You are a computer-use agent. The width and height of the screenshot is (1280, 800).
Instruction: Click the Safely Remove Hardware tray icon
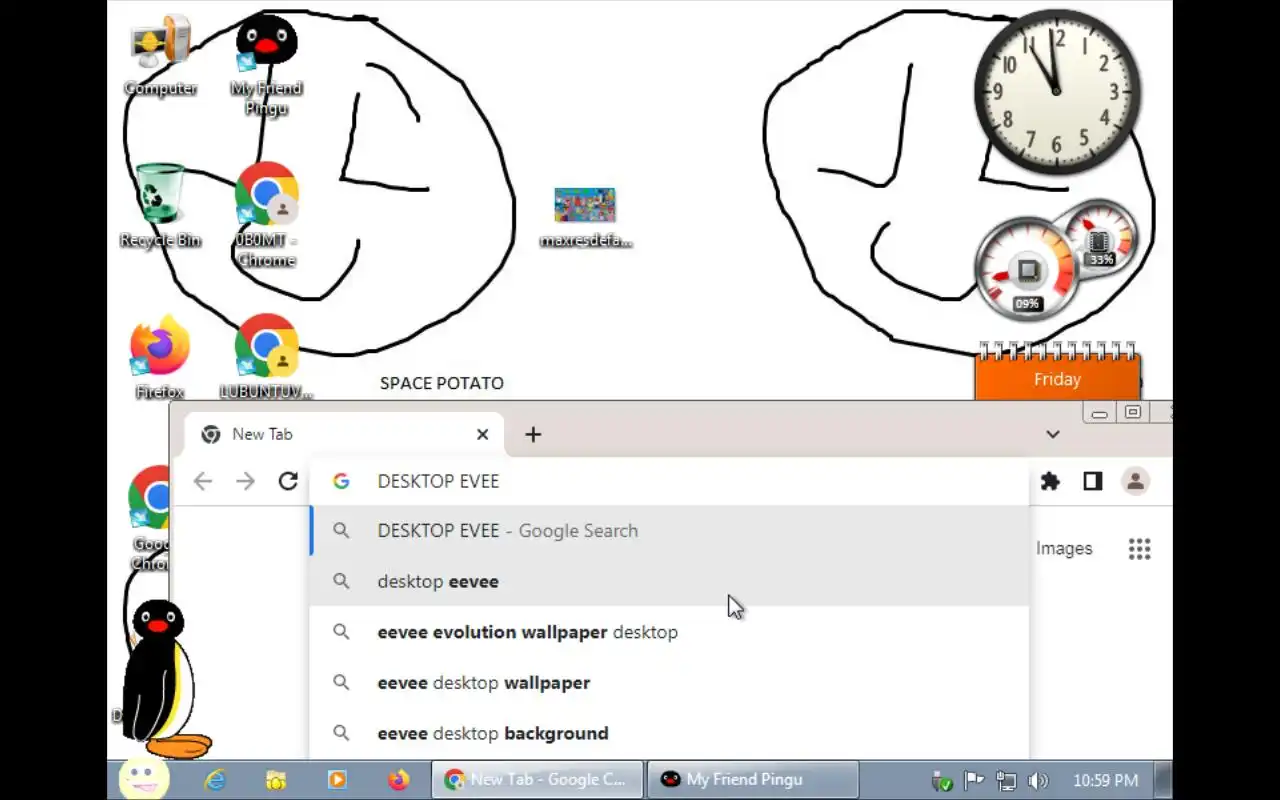pos(942,780)
